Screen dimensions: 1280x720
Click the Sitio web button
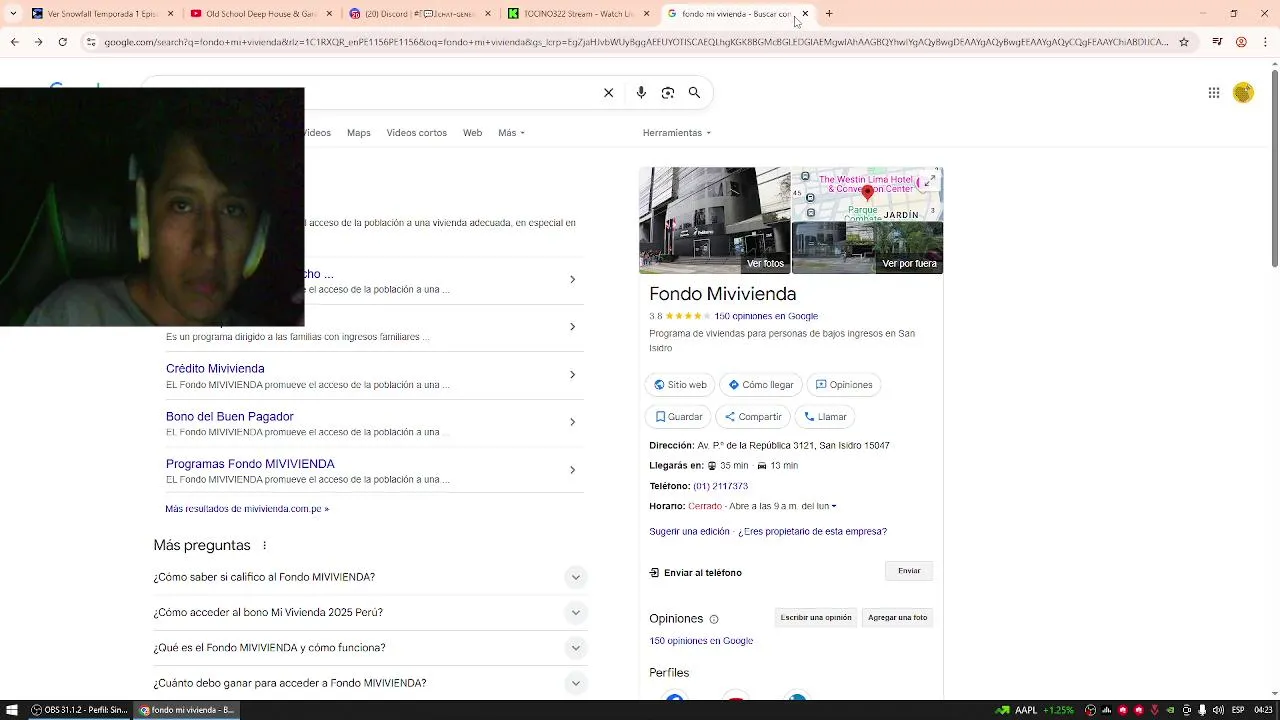pyautogui.click(x=680, y=385)
